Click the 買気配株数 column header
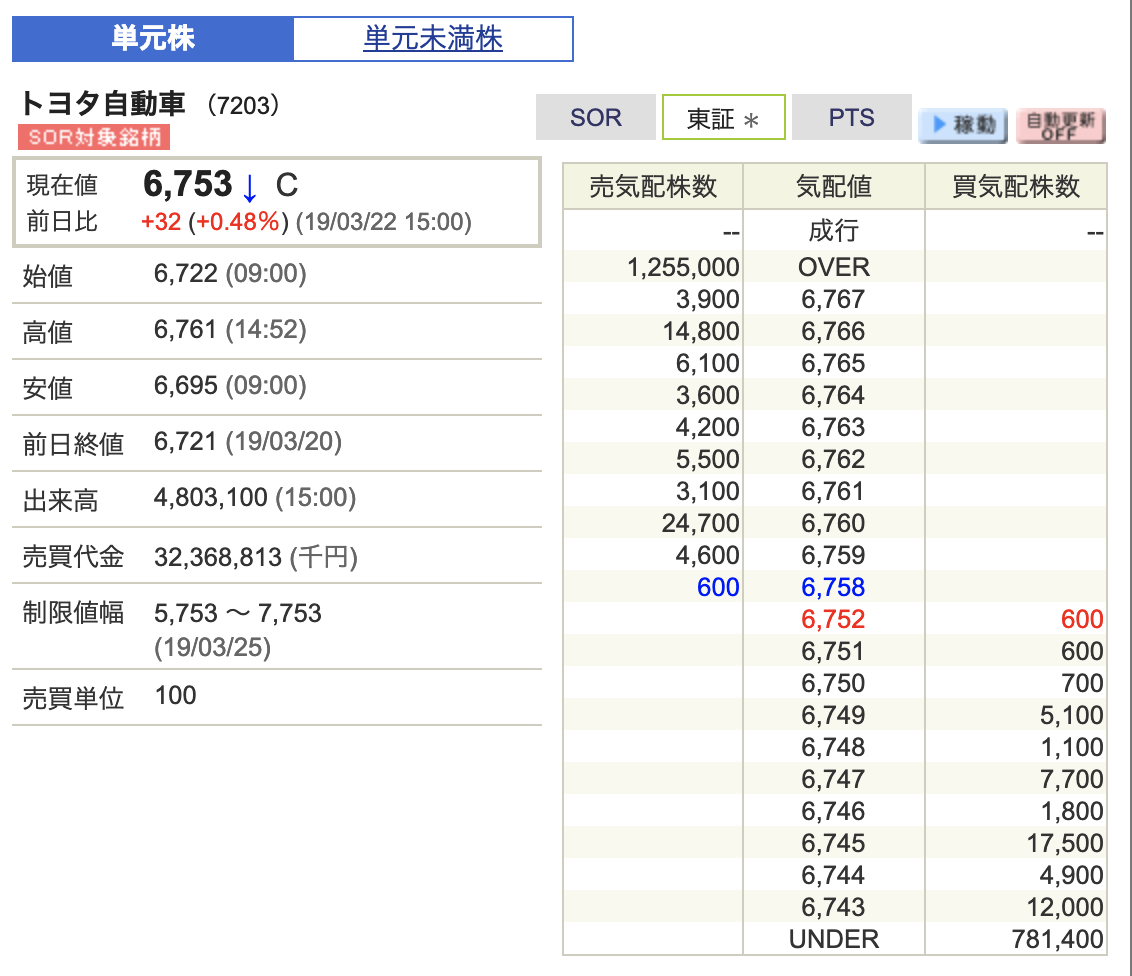The image size is (1132, 976). coord(1016,186)
